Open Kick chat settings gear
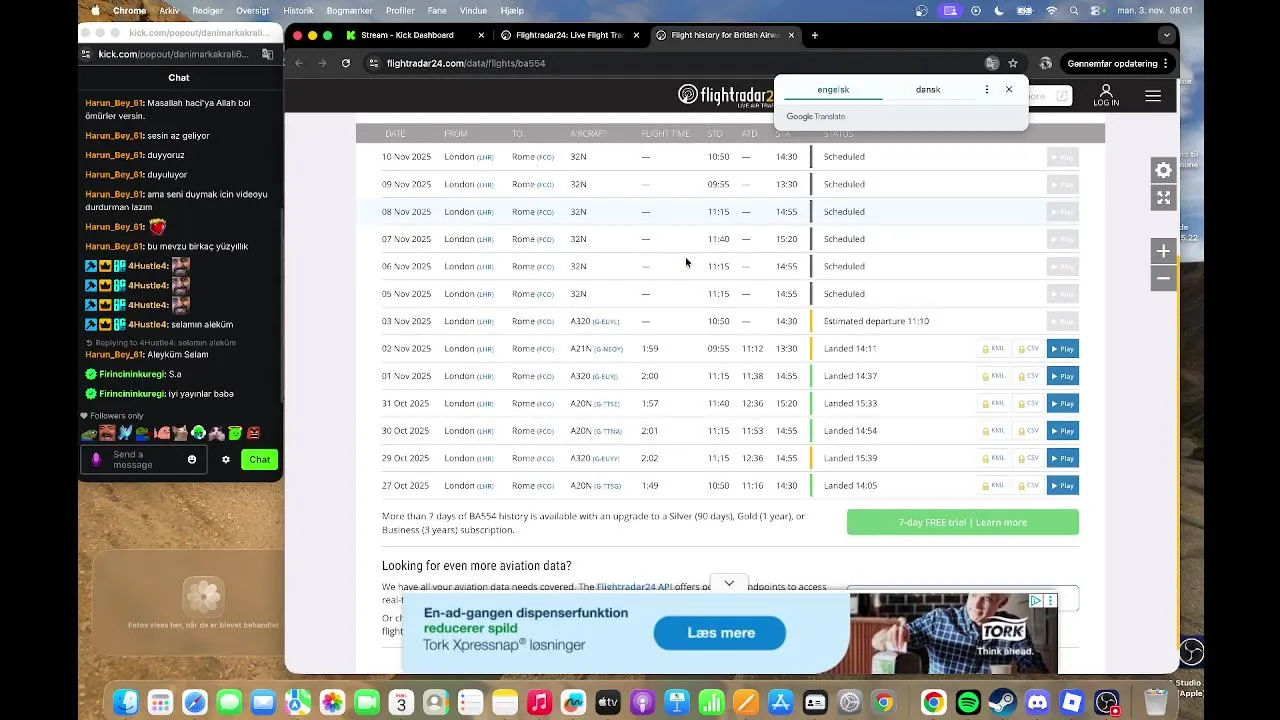 pyautogui.click(x=226, y=459)
